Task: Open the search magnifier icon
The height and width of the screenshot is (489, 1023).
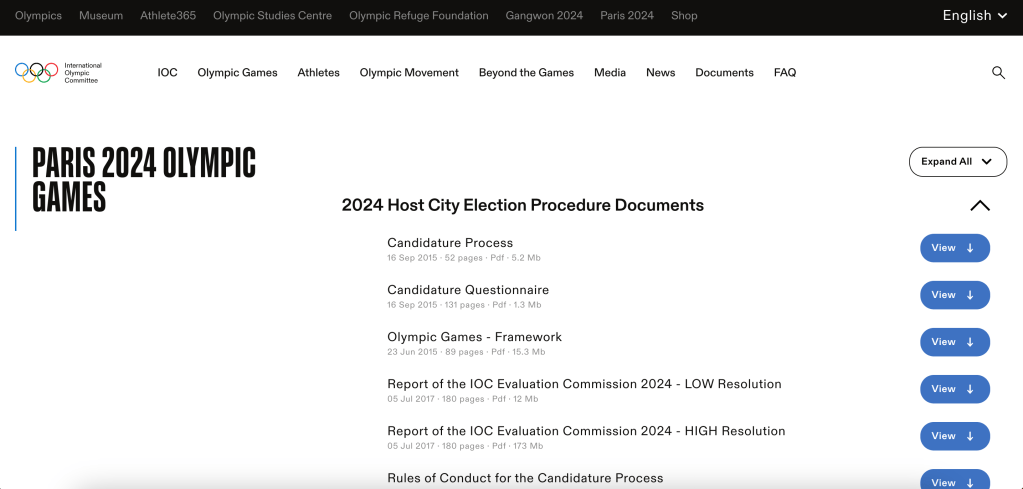Action: pos(998,73)
